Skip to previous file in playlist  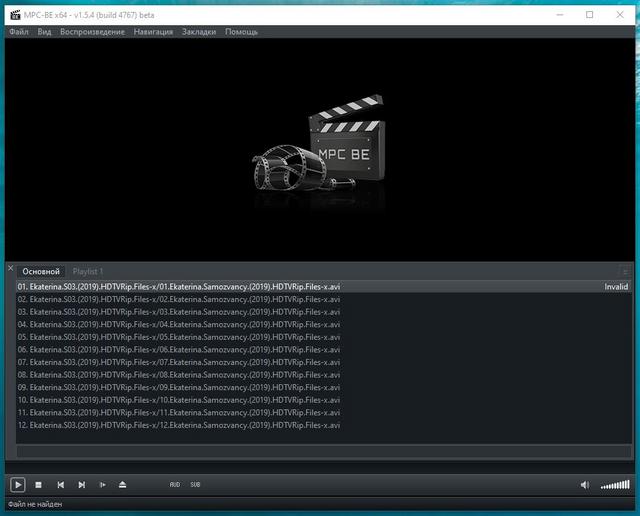(60, 485)
